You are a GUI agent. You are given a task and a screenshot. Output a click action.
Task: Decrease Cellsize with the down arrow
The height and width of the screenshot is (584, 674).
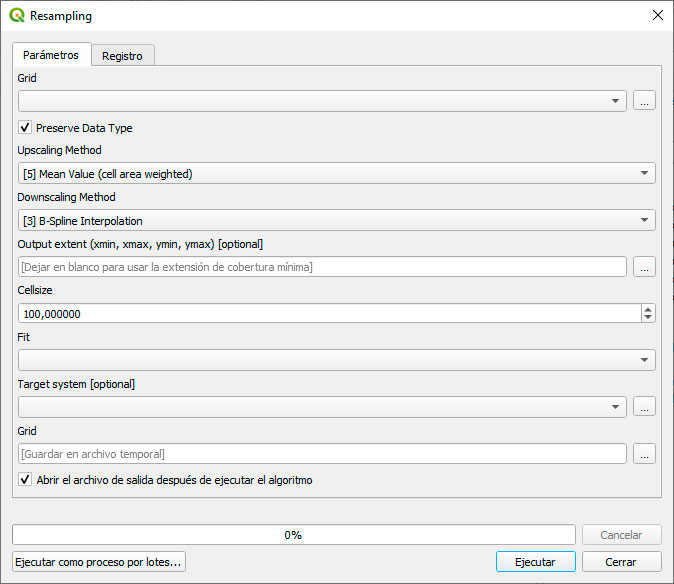[x=648, y=318]
